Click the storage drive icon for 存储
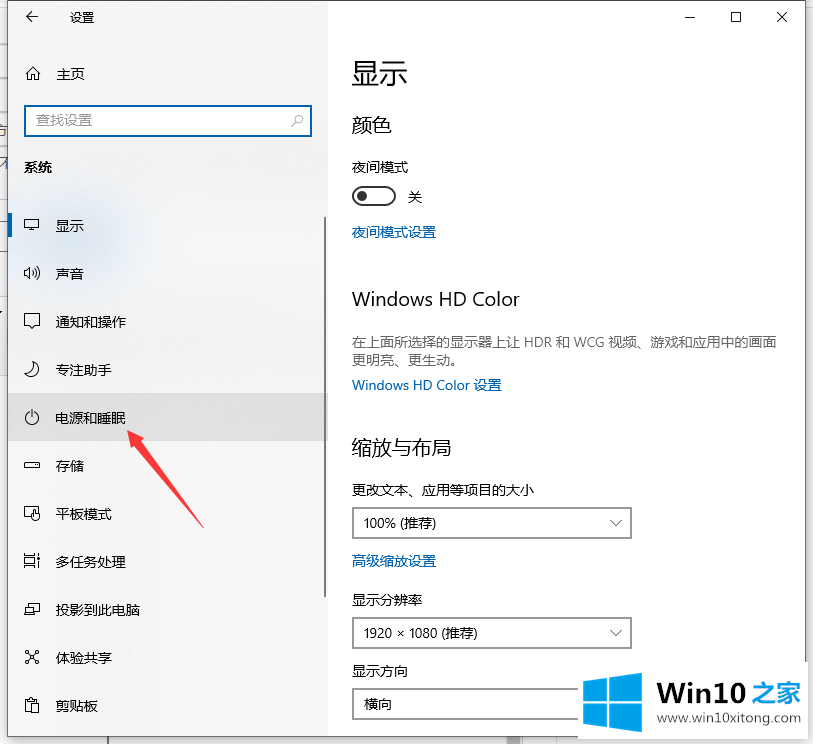Viewport: 813px width, 744px height. tap(32, 465)
